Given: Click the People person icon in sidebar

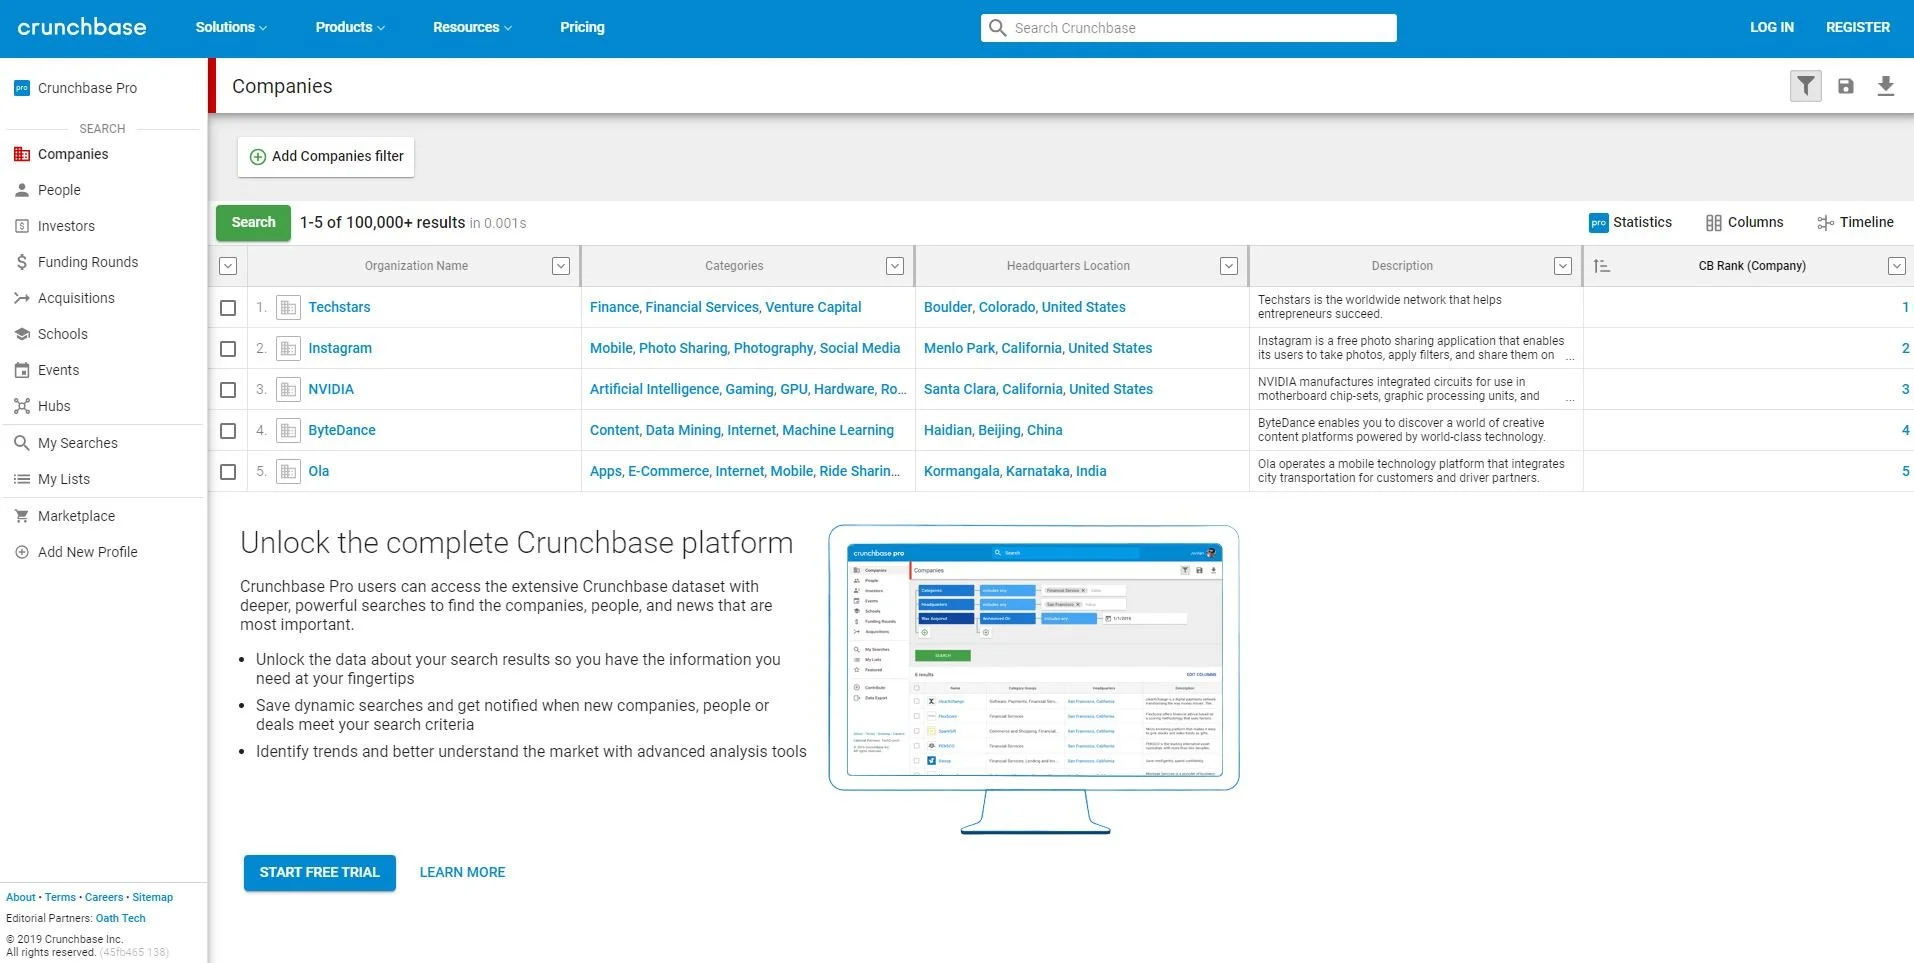Looking at the screenshot, I should pyautogui.click(x=22, y=190).
